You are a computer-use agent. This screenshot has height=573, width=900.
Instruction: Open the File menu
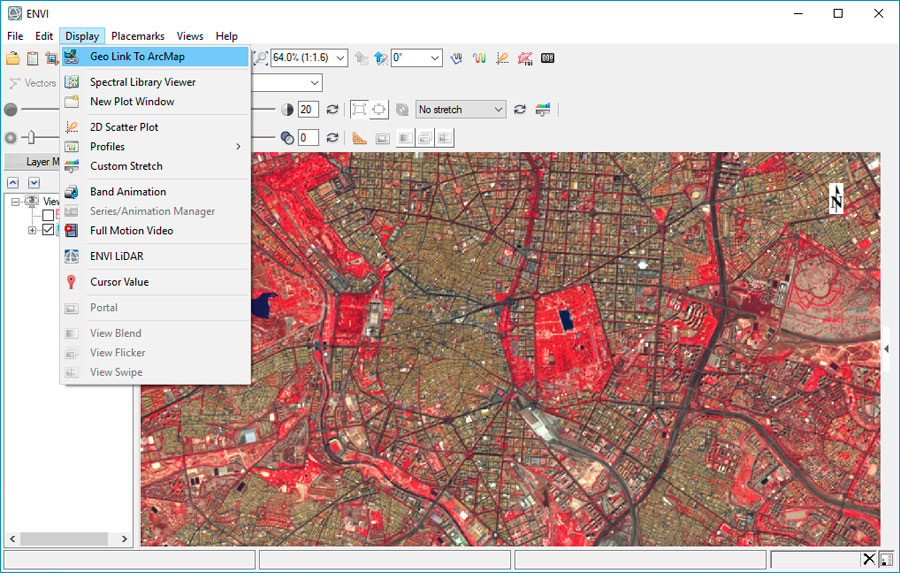pos(15,36)
